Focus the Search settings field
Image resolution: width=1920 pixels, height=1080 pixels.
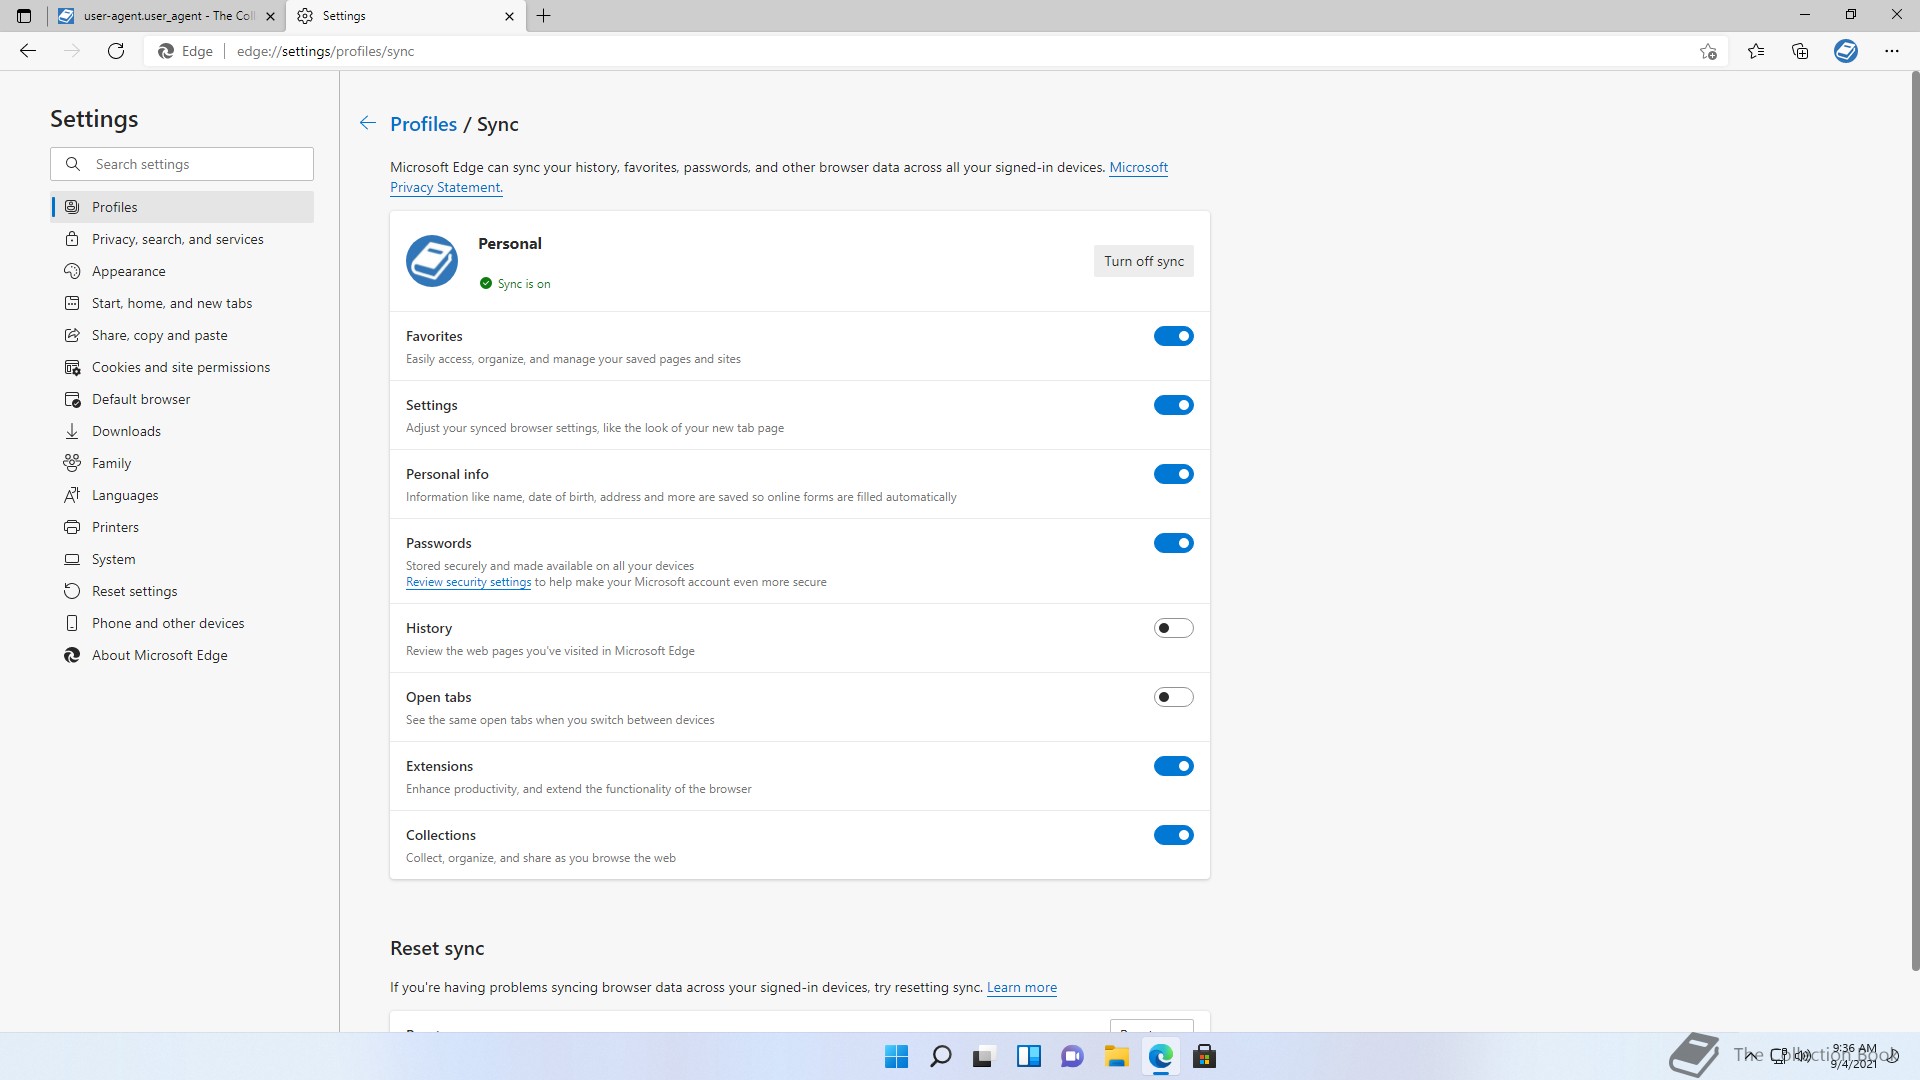click(182, 164)
